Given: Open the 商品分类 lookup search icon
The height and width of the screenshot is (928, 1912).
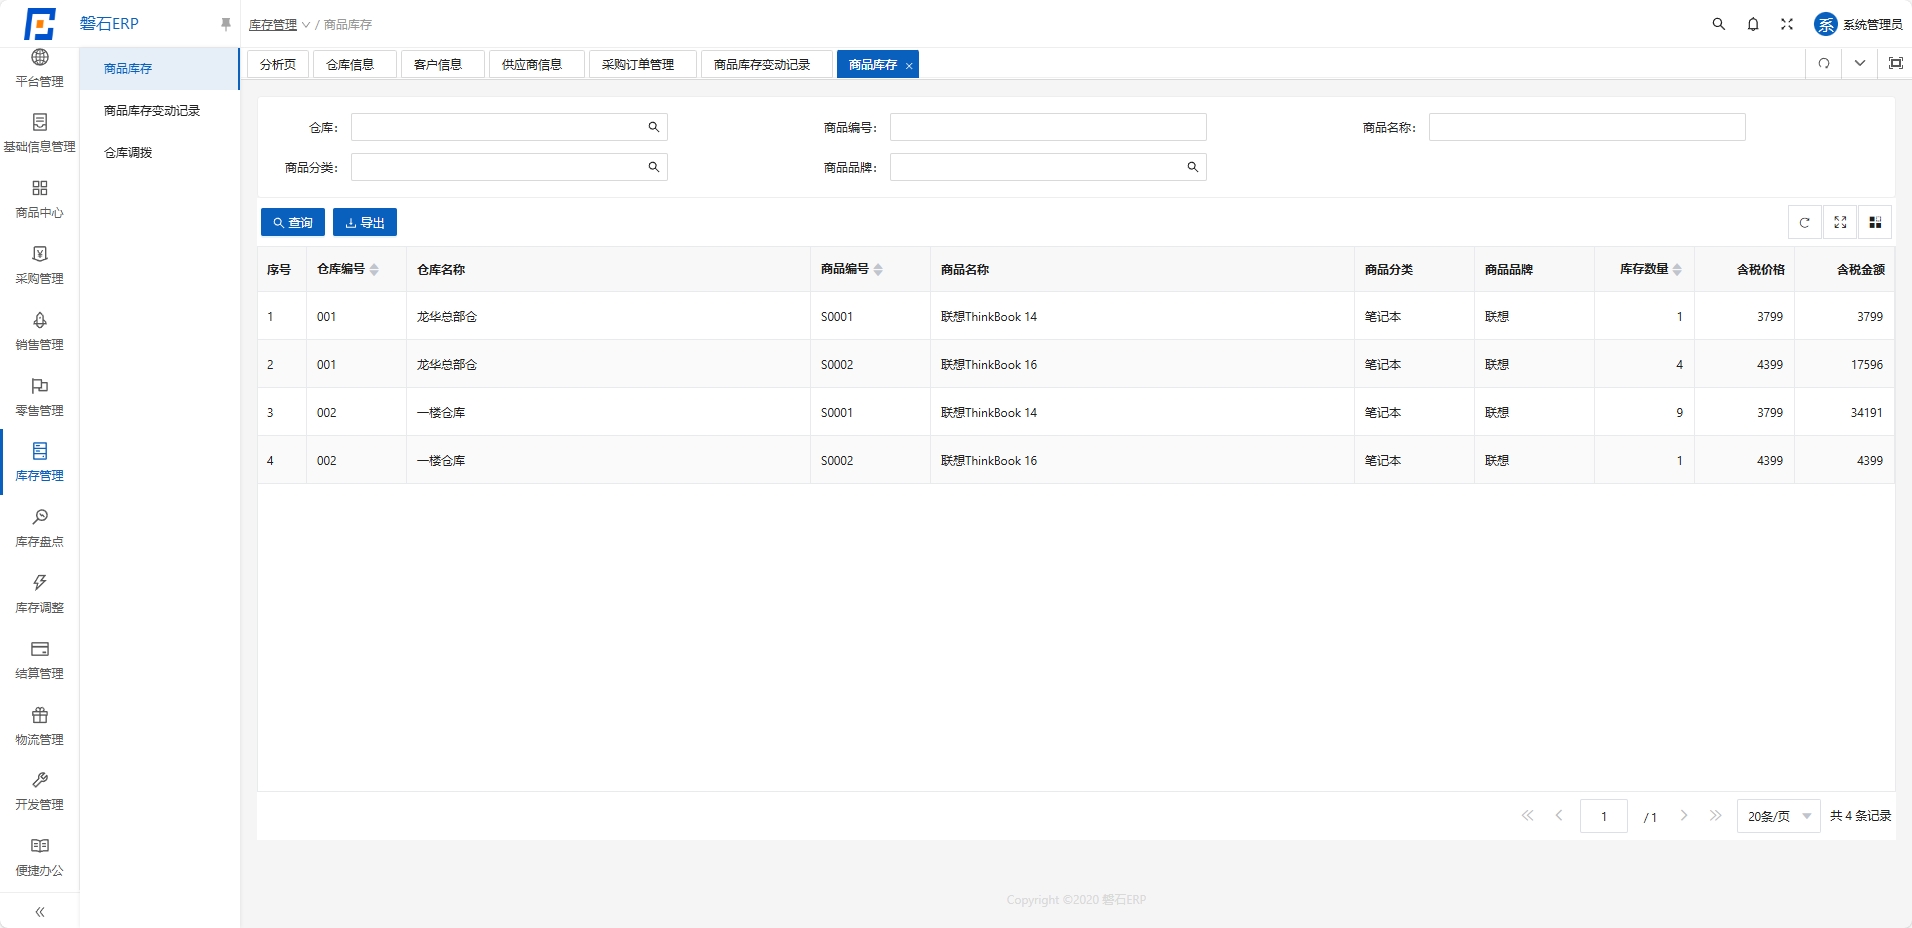Looking at the screenshot, I should (x=654, y=167).
